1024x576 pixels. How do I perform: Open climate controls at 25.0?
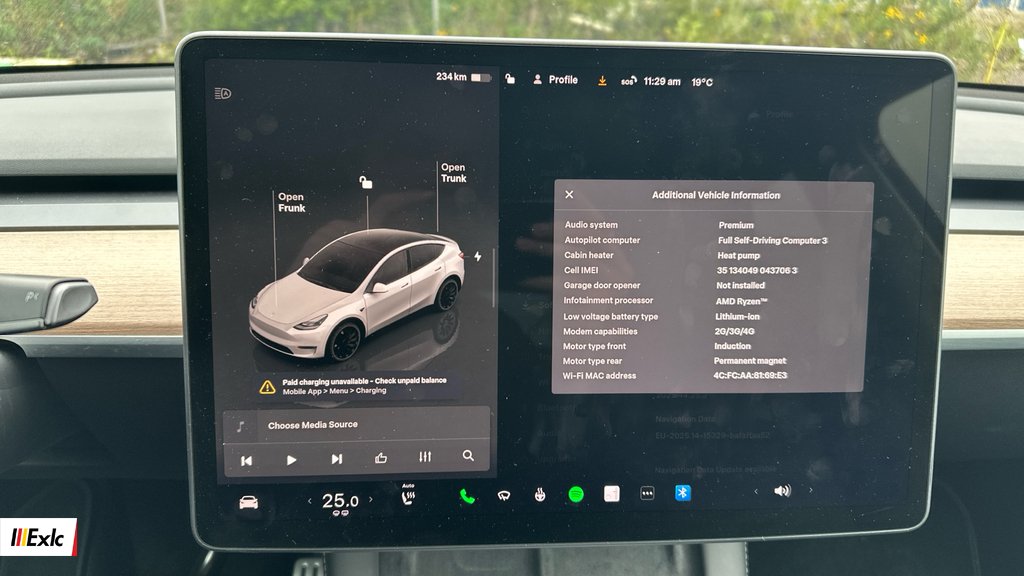tap(340, 501)
